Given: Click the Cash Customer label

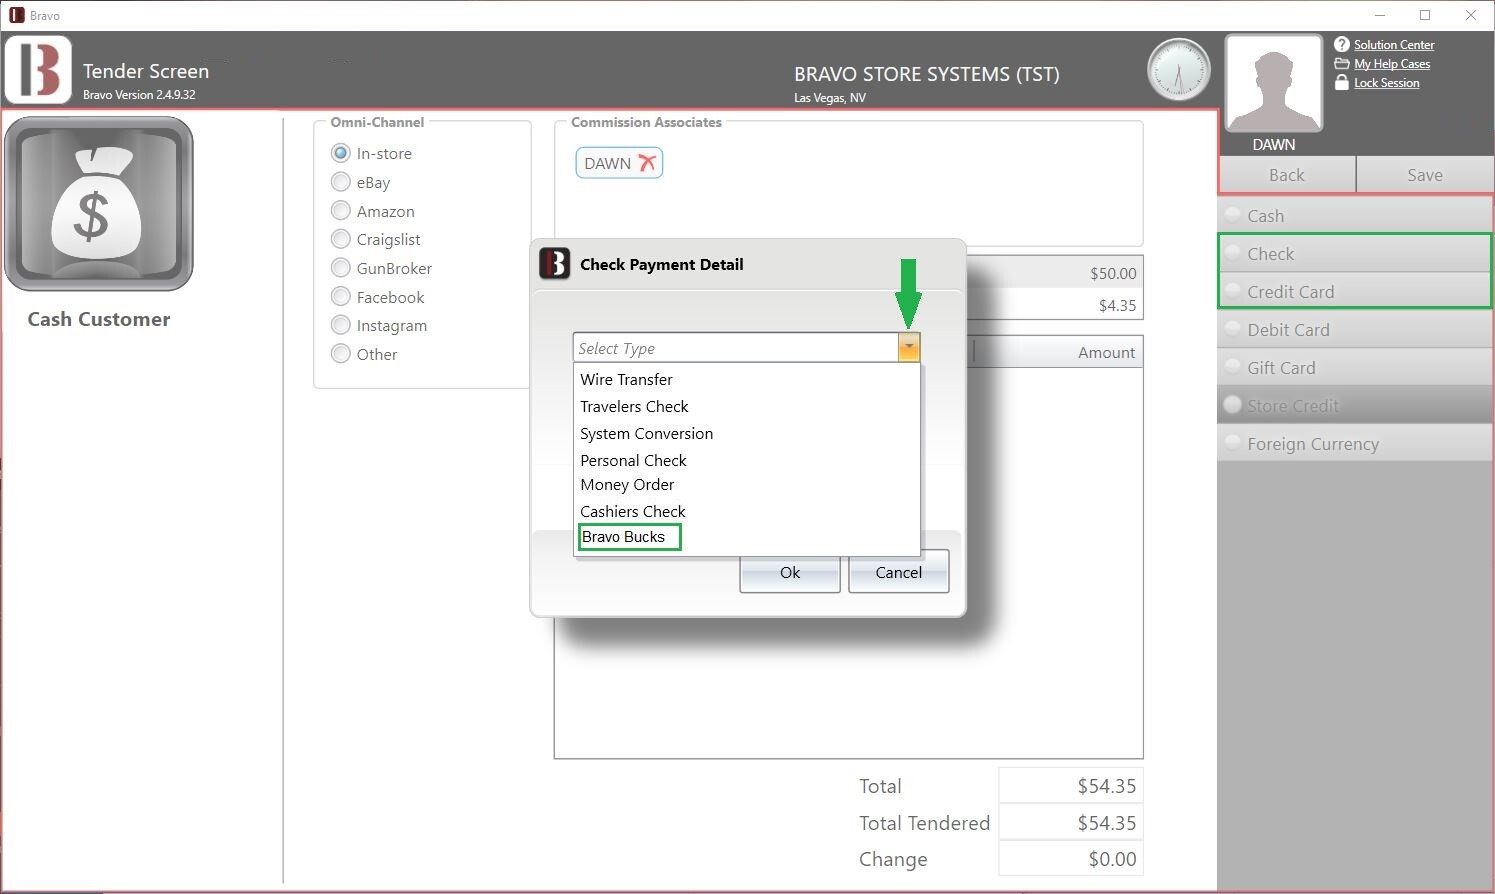Looking at the screenshot, I should coord(98,319).
